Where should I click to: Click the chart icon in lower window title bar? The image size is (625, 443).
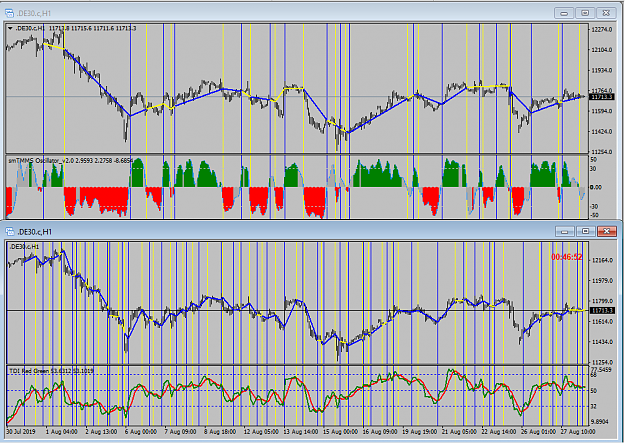tap(9, 231)
